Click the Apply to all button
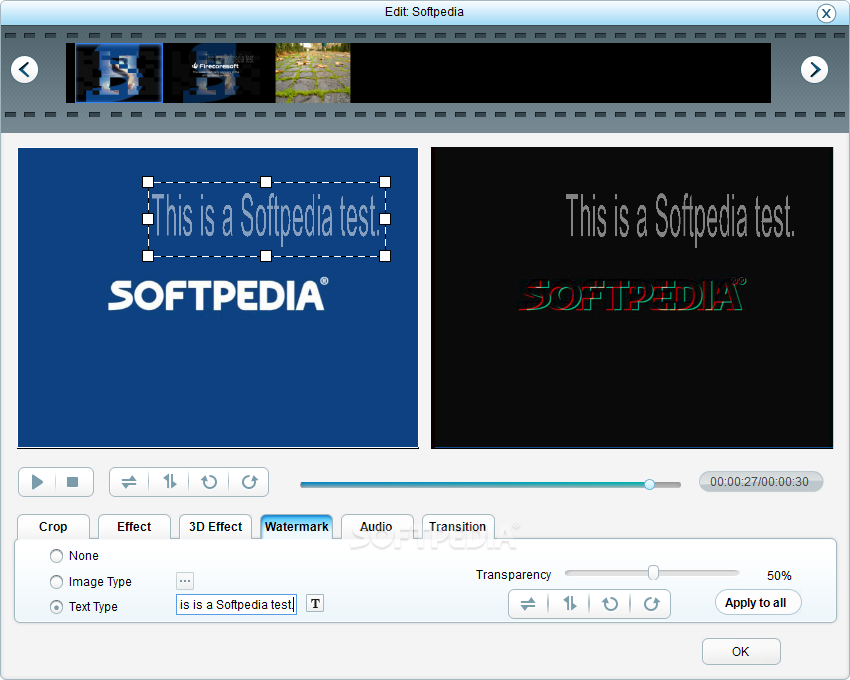Viewport: 850px width, 680px height. [758, 602]
